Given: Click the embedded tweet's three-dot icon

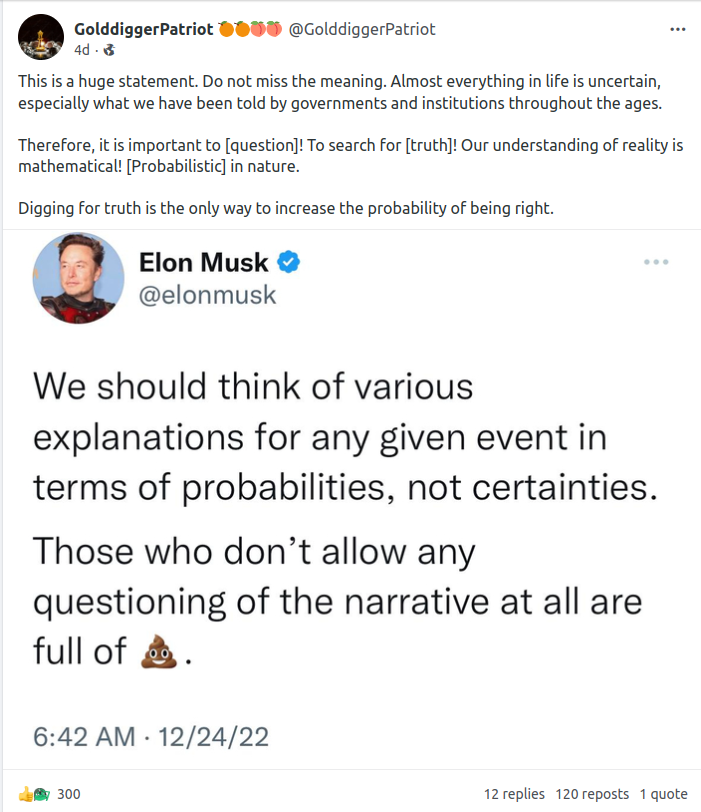Looking at the screenshot, I should (656, 262).
